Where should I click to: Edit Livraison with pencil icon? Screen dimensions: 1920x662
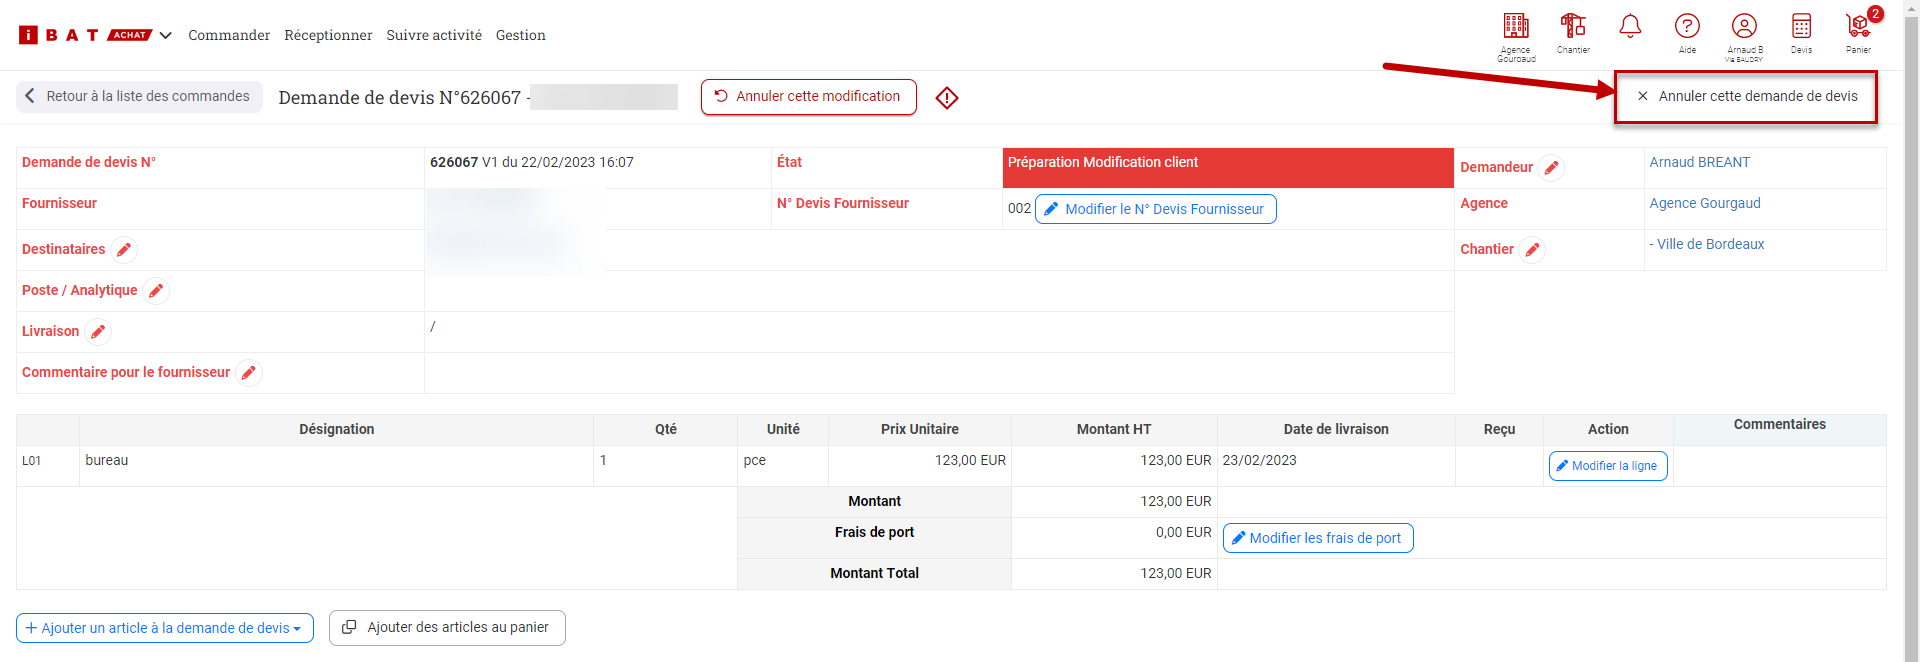tap(98, 332)
